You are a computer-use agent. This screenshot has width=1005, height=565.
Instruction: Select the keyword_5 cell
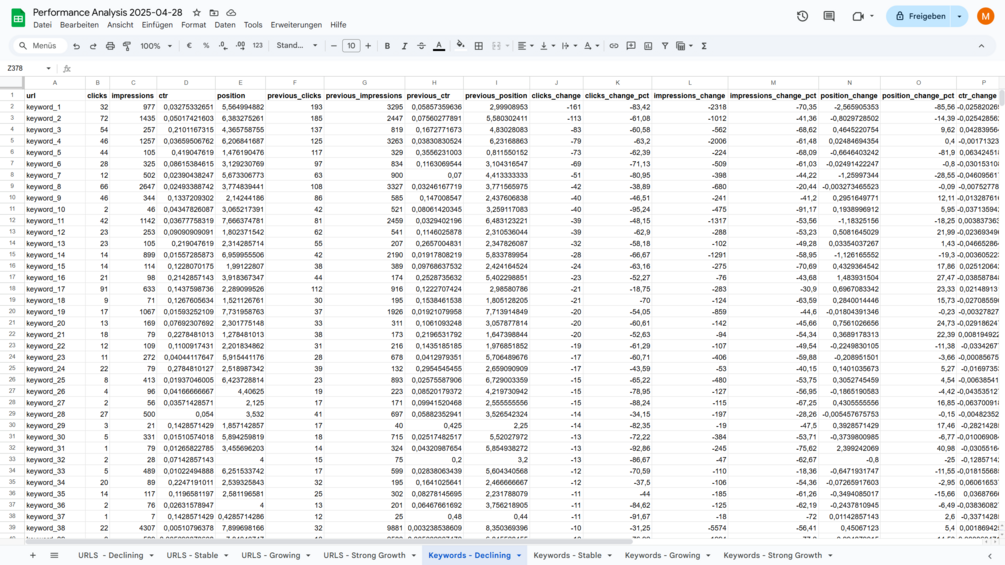(54, 152)
